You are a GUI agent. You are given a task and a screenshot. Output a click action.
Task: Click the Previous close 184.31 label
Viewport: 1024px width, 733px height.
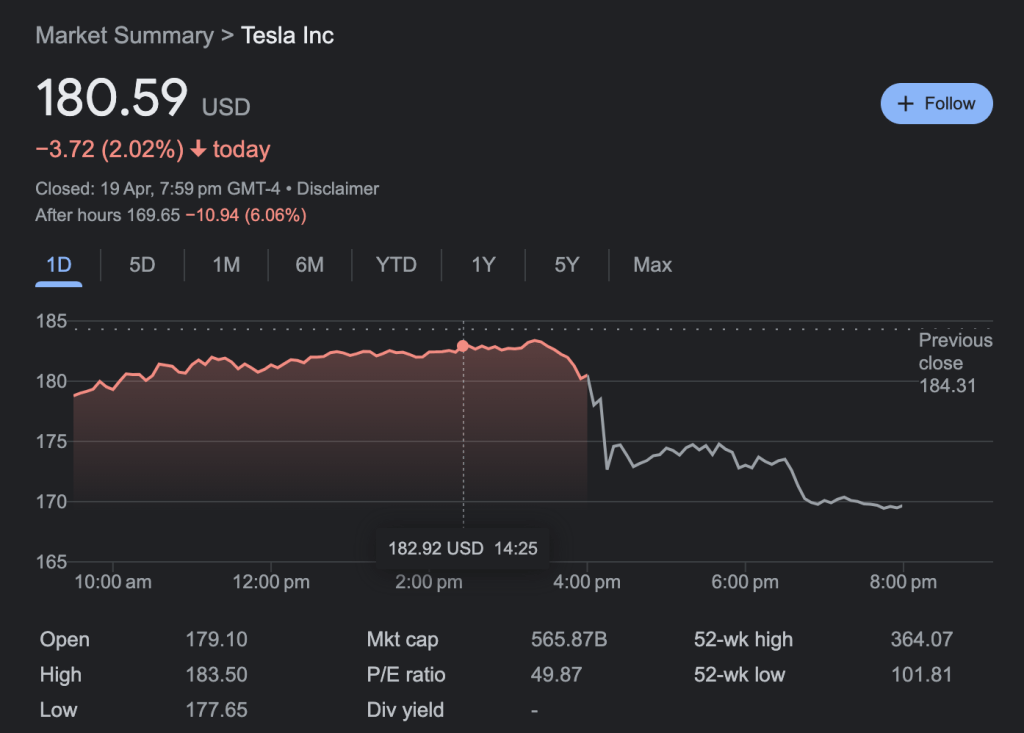pyautogui.click(x=955, y=363)
